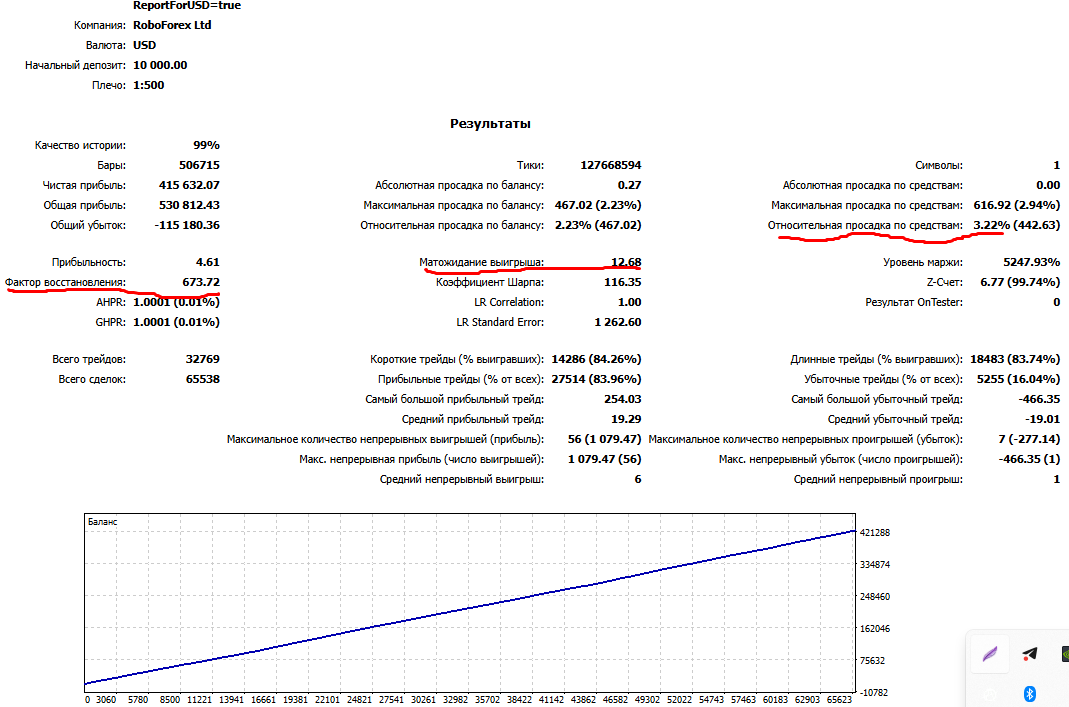Click the loss trades value 5255 (16.04%)
The image size is (1069, 707).
pos(1019,379)
